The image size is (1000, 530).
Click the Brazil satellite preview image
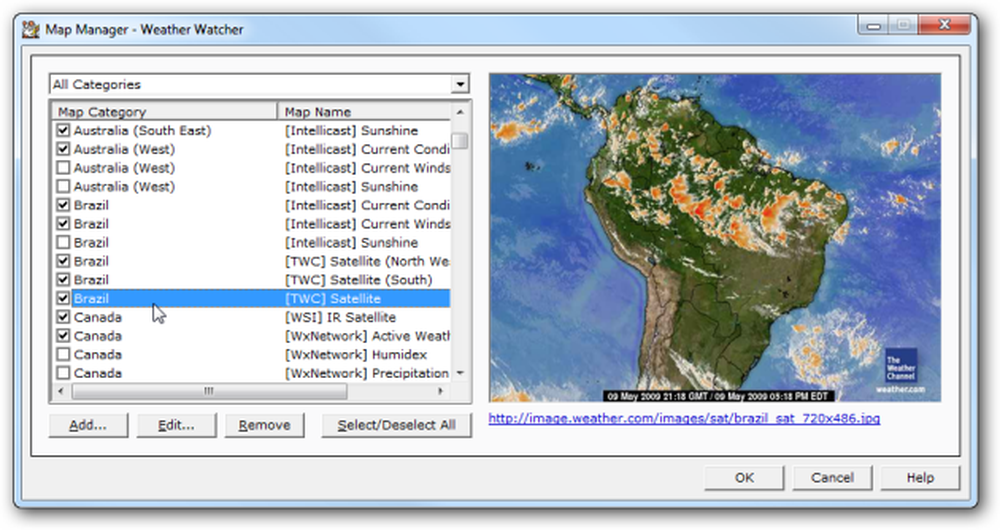[715, 237]
